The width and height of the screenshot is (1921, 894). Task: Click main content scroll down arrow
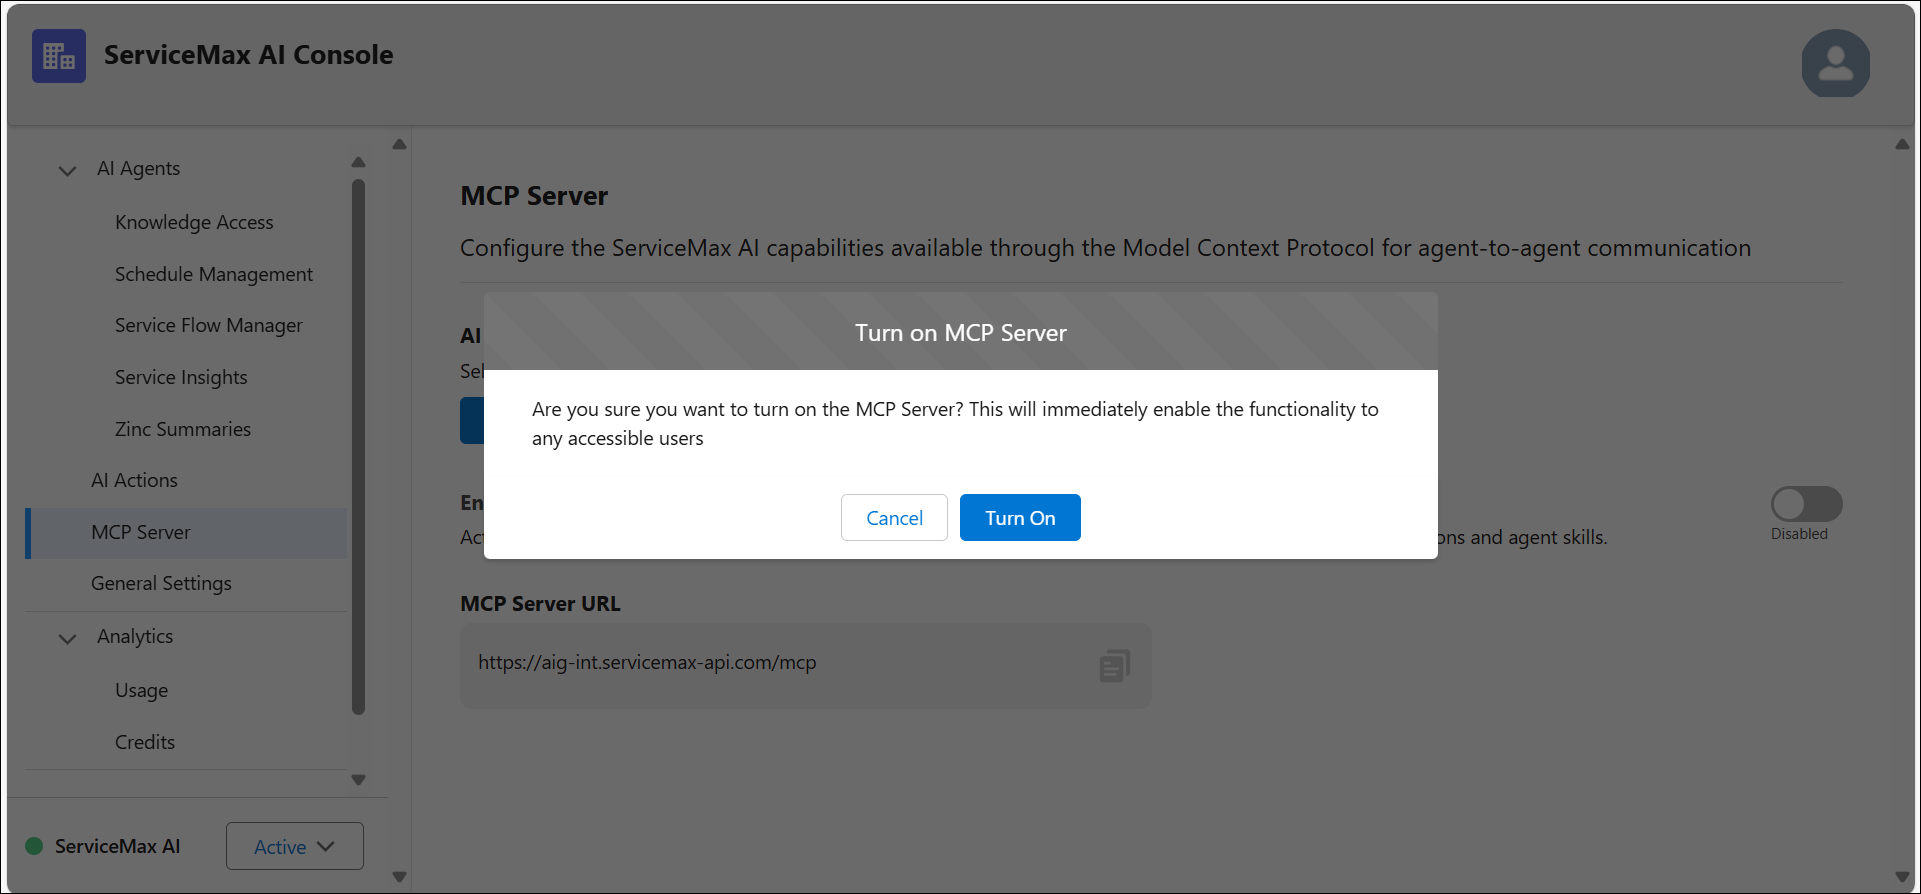[x=1901, y=877]
